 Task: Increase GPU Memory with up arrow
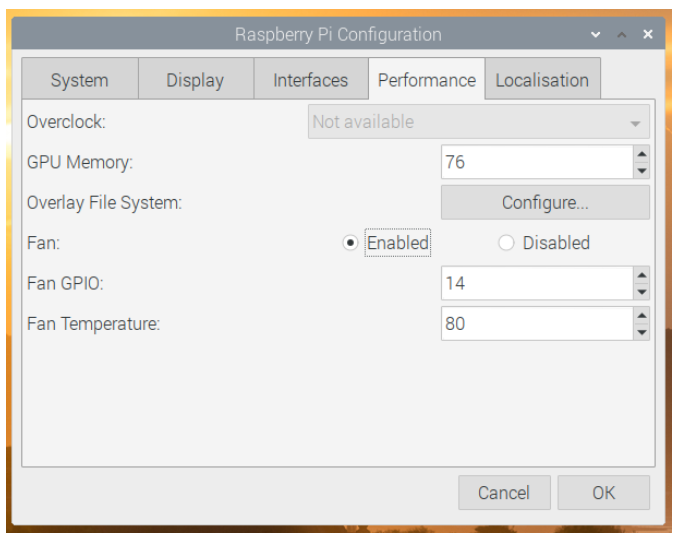(x=641, y=154)
